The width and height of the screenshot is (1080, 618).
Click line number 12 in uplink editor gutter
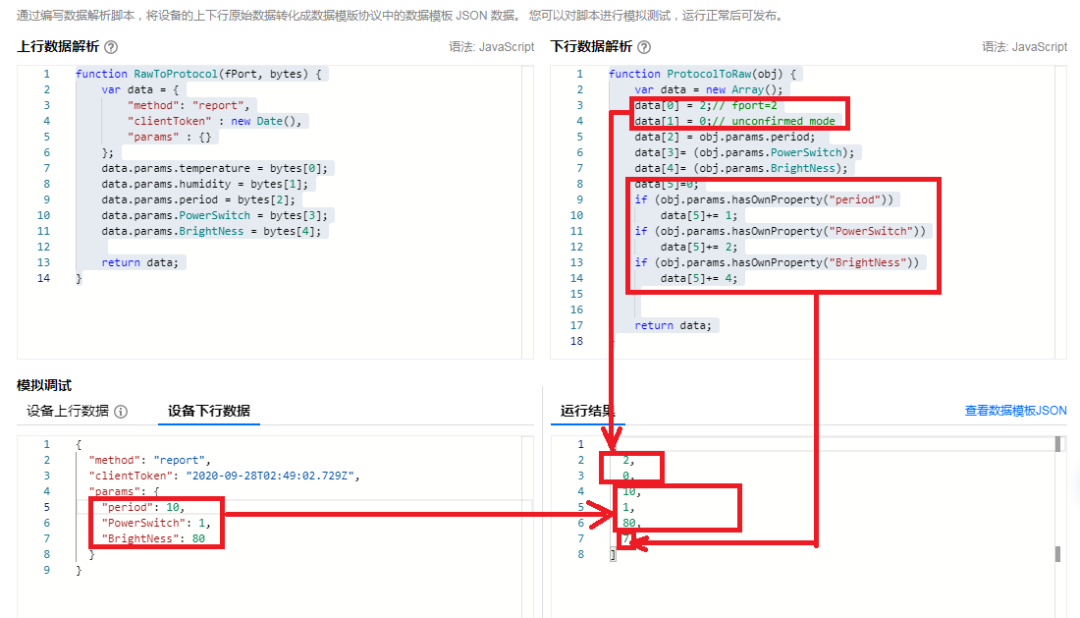pyautogui.click(x=43, y=247)
